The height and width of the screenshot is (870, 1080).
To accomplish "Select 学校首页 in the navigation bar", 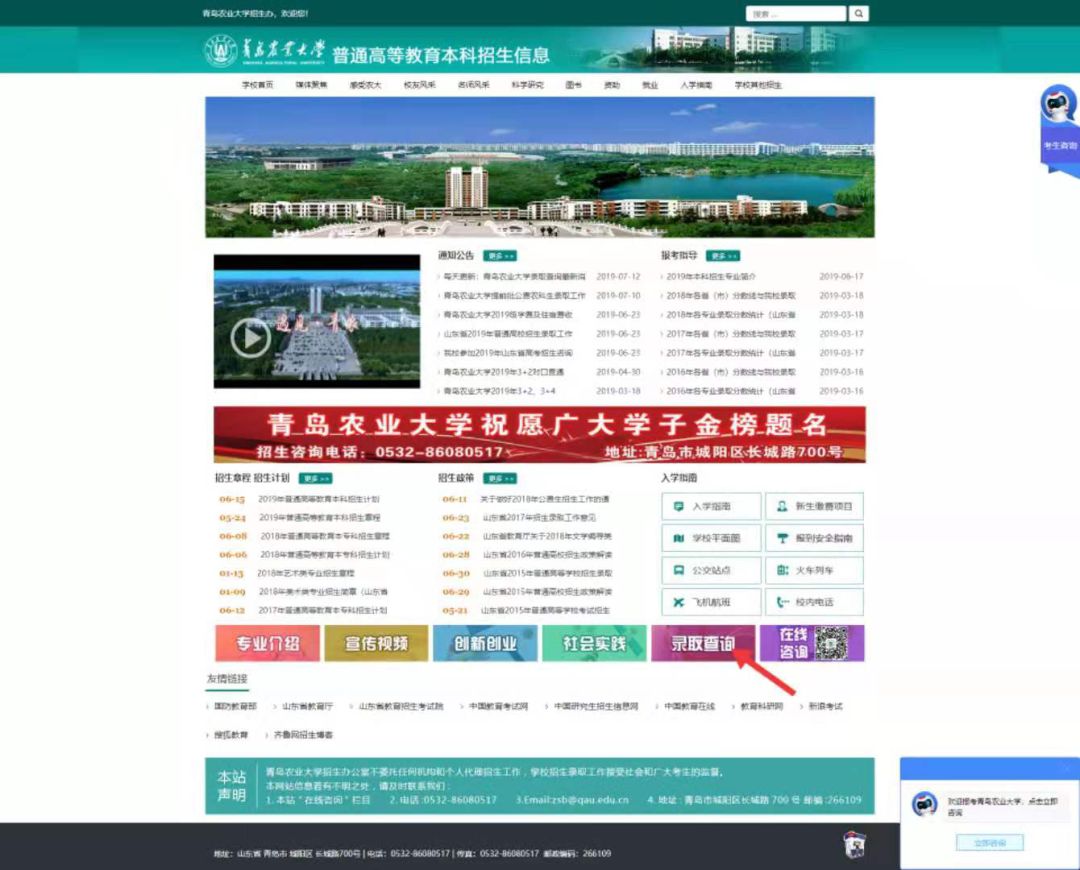I will 258,85.
